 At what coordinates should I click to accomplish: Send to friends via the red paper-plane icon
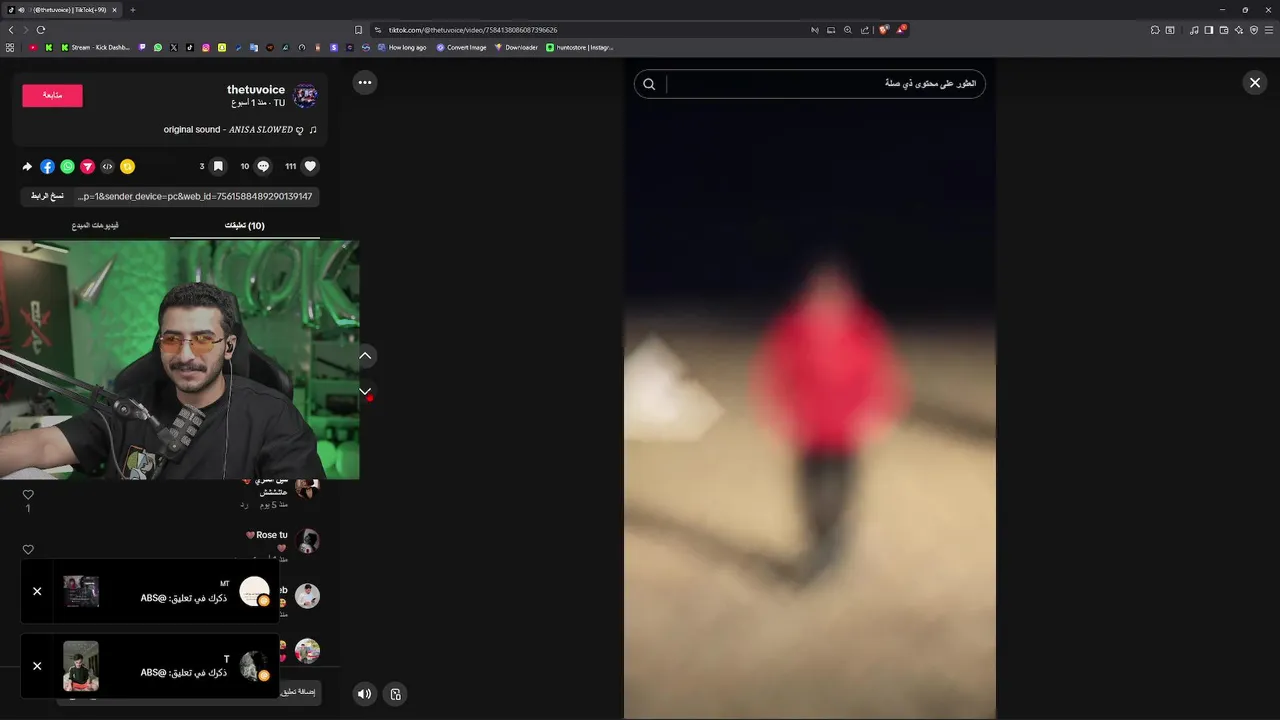[x=87, y=167]
